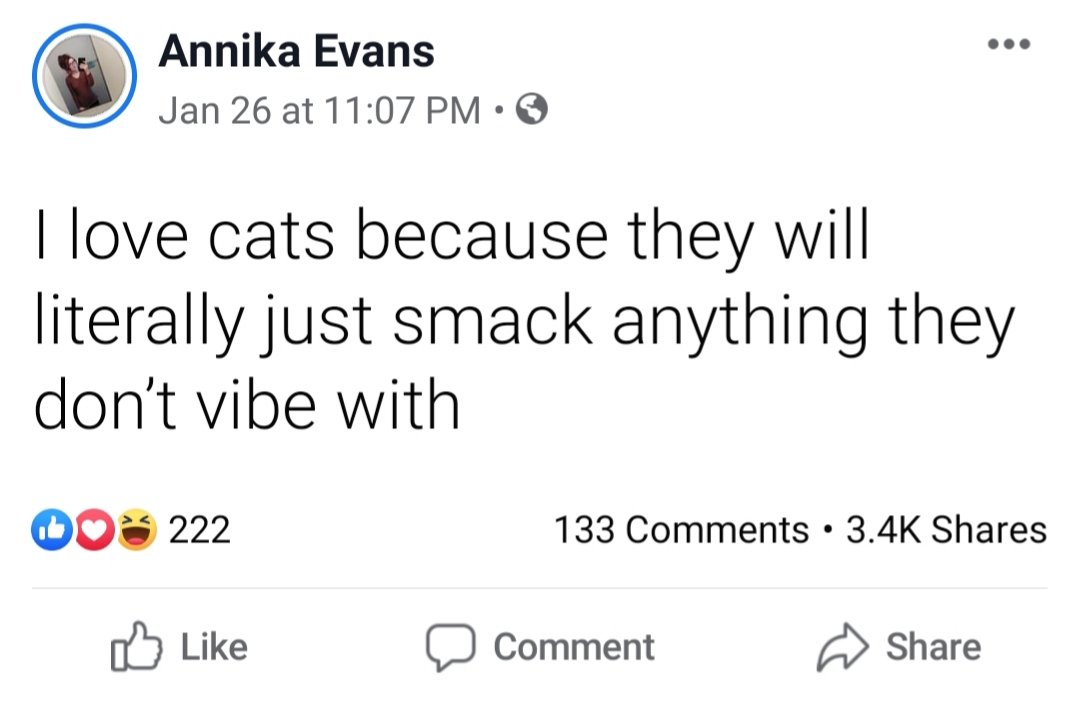Screen dimensions: 1076x703
Task: Click the globe public privacy icon
Action: (532, 108)
